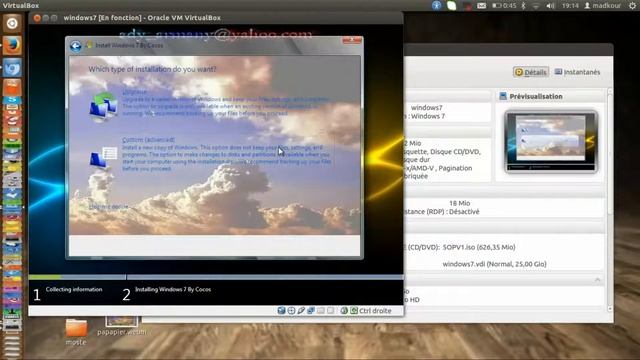
Task: Open the moste folder on desktop
Action: point(76,333)
